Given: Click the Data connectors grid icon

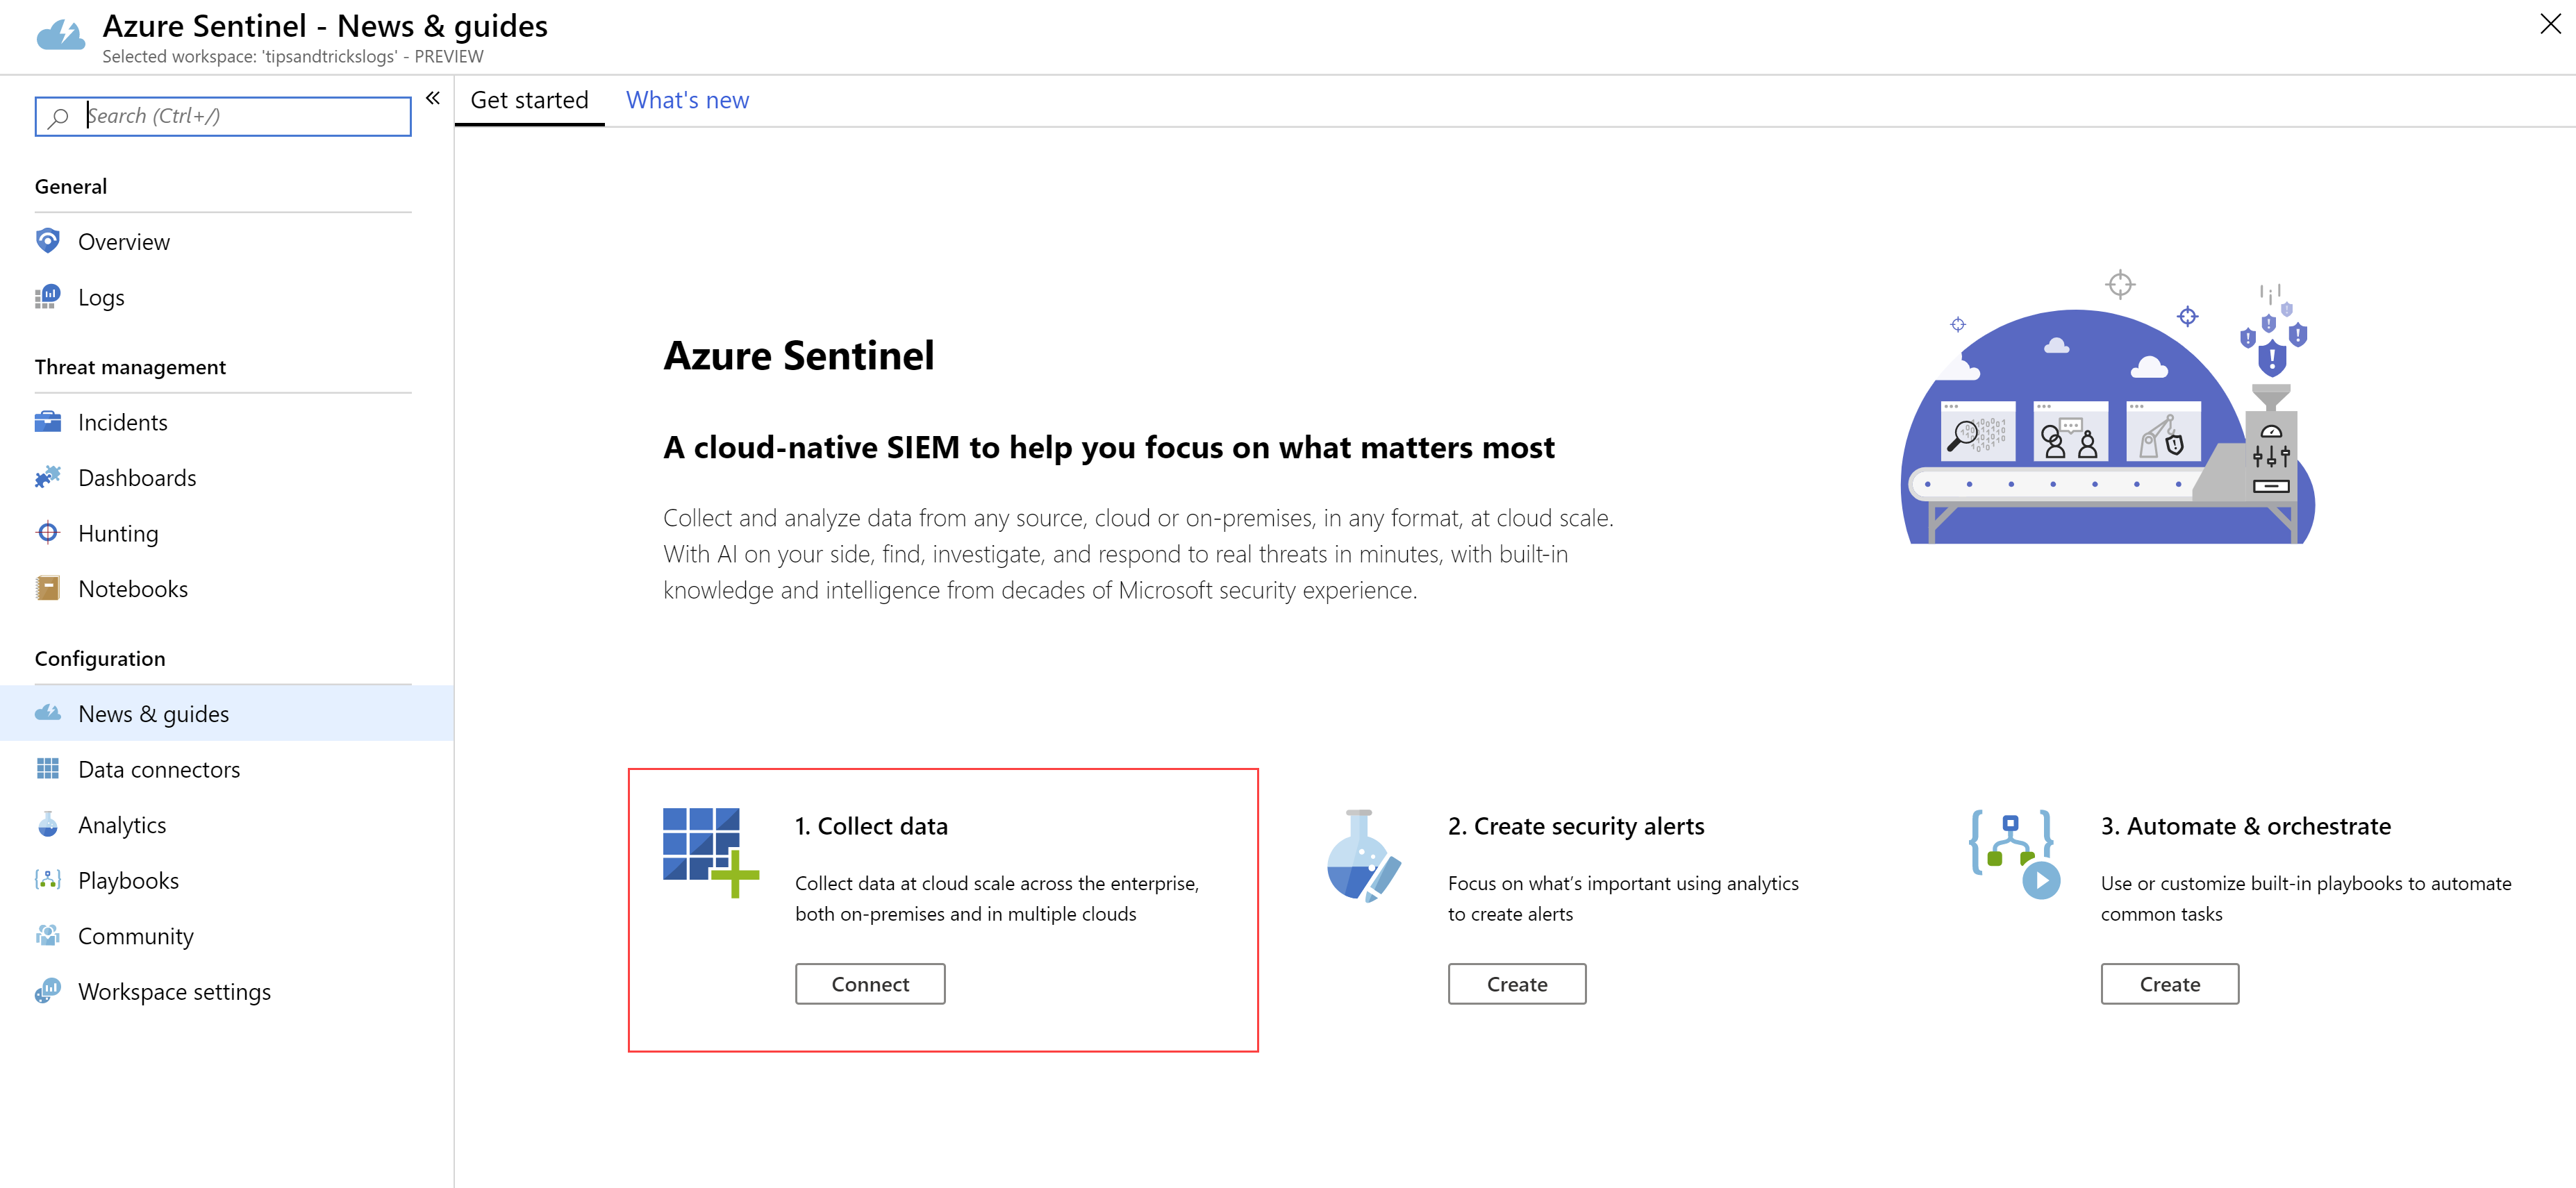Looking at the screenshot, I should pyautogui.click(x=47, y=769).
